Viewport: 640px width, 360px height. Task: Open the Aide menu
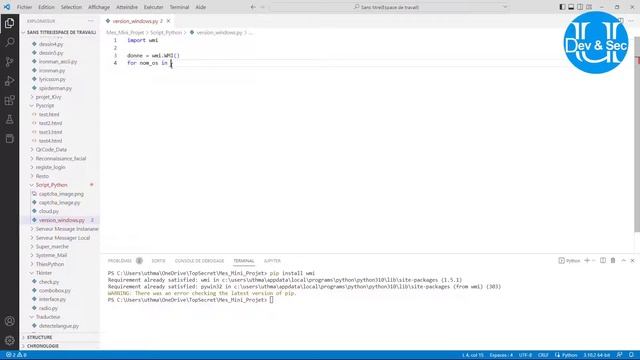(200, 7)
